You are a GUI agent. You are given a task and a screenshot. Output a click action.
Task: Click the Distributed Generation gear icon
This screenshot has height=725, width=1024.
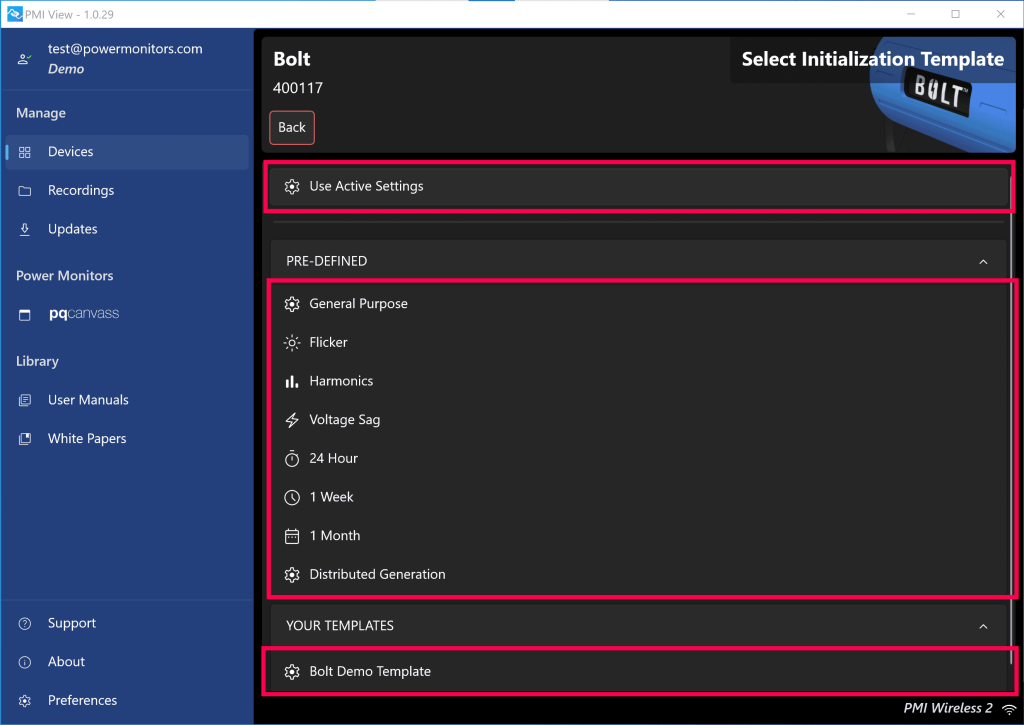coord(291,574)
